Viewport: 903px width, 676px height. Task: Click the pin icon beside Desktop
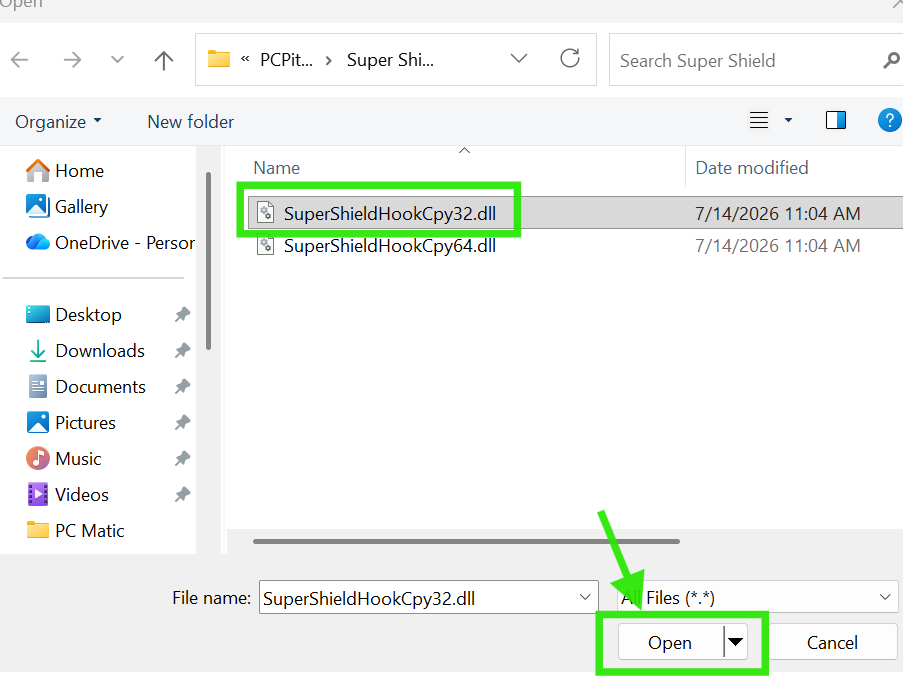pyautogui.click(x=183, y=314)
